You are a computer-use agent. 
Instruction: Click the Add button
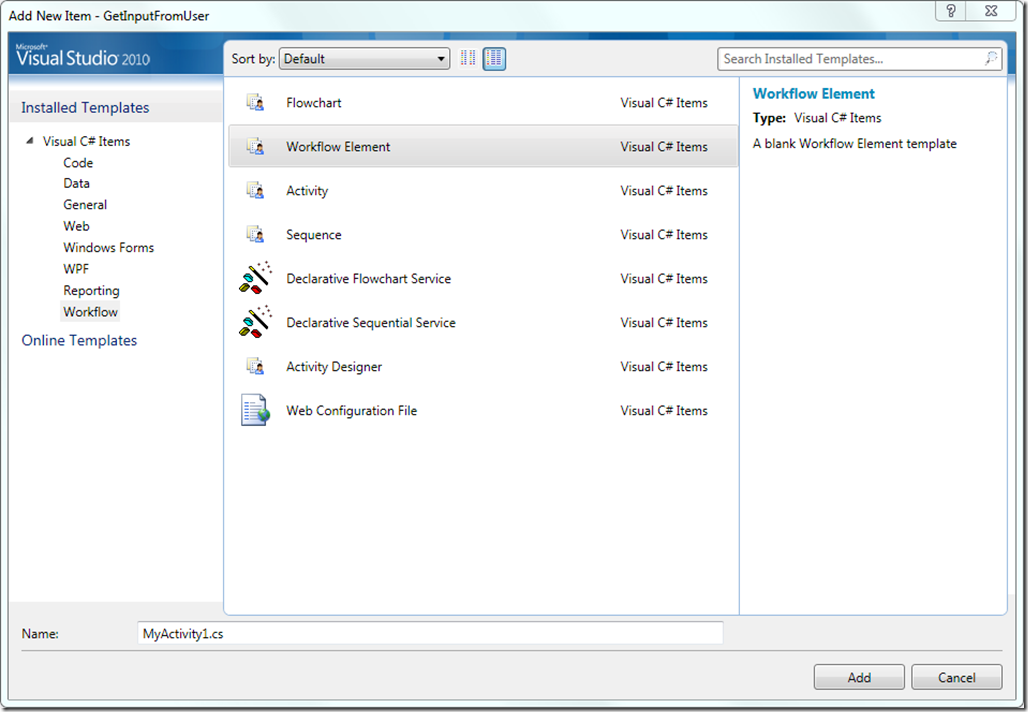point(859,677)
